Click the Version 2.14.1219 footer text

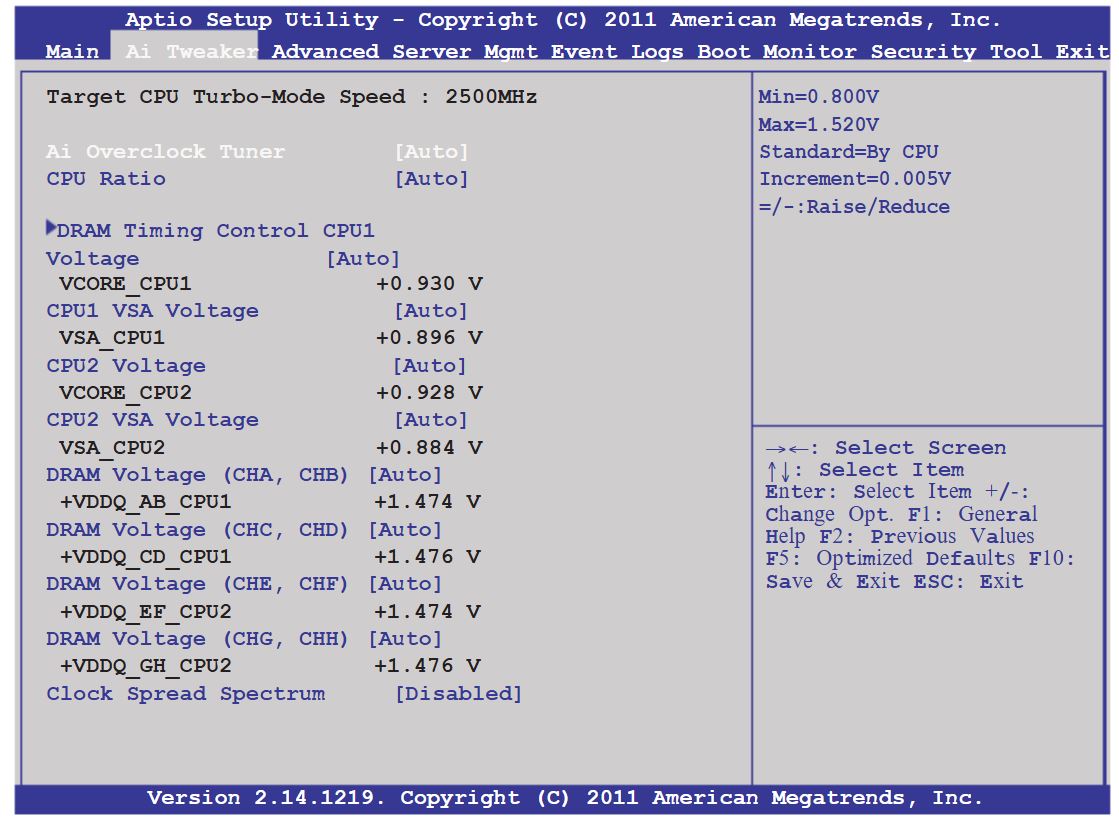point(265,798)
